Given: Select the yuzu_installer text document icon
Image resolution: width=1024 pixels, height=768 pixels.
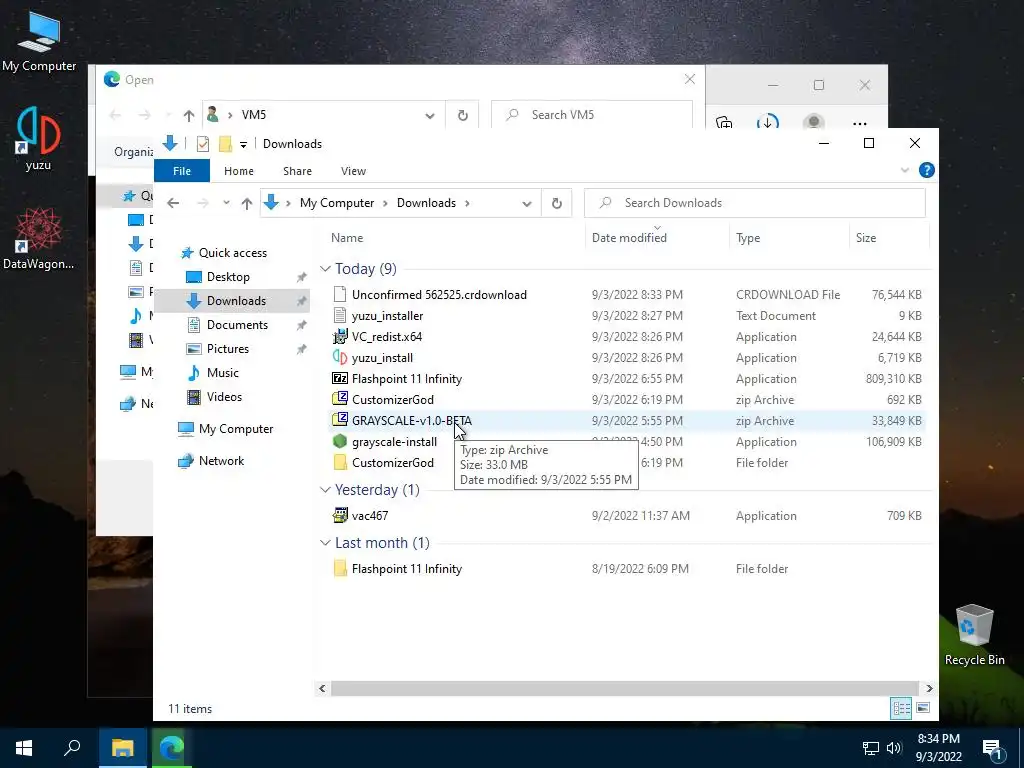Looking at the screenshot, I should coord(340,316).
